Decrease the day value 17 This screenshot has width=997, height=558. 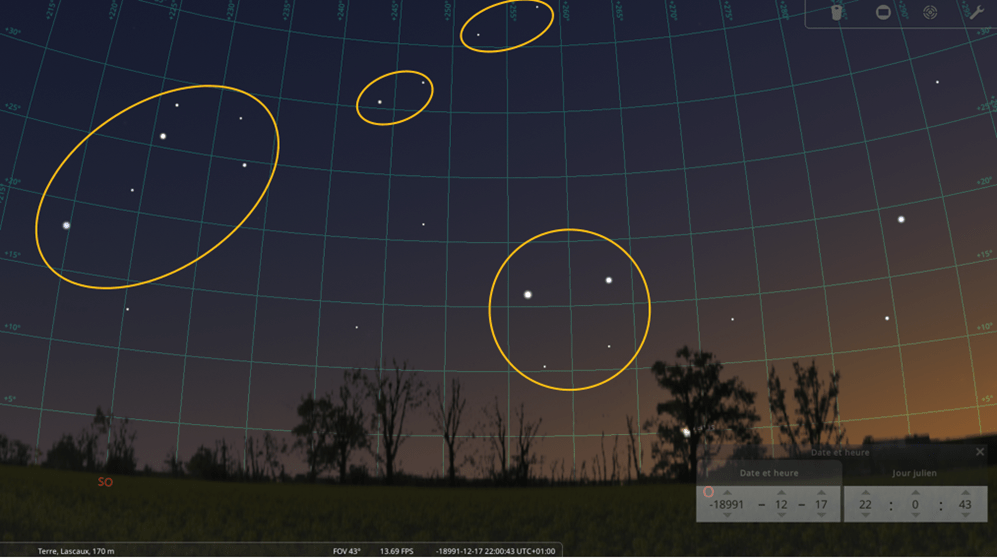[821, 516]
